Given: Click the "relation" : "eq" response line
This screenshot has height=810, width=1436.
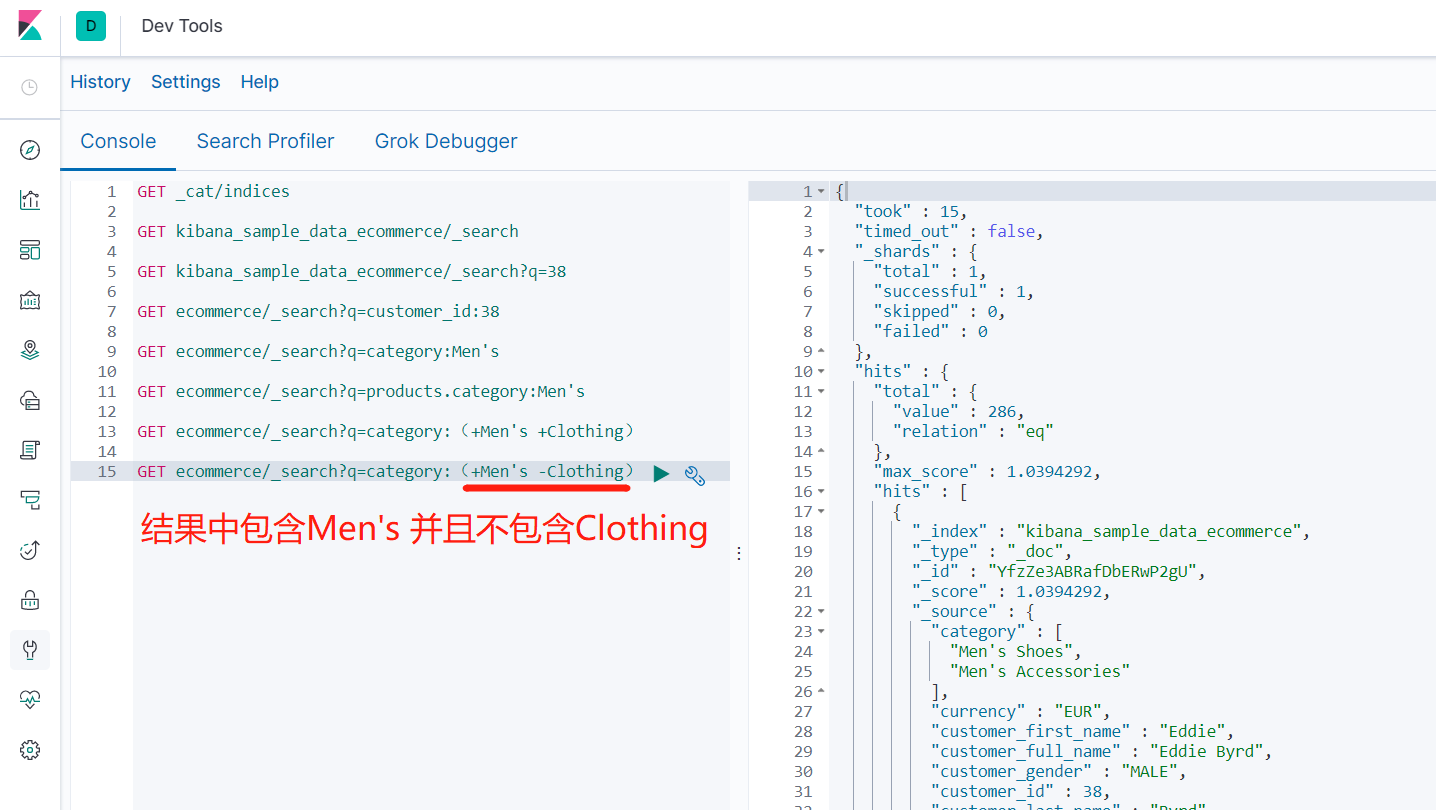Looking at the screenshot, I should click(x=973, y=431).
